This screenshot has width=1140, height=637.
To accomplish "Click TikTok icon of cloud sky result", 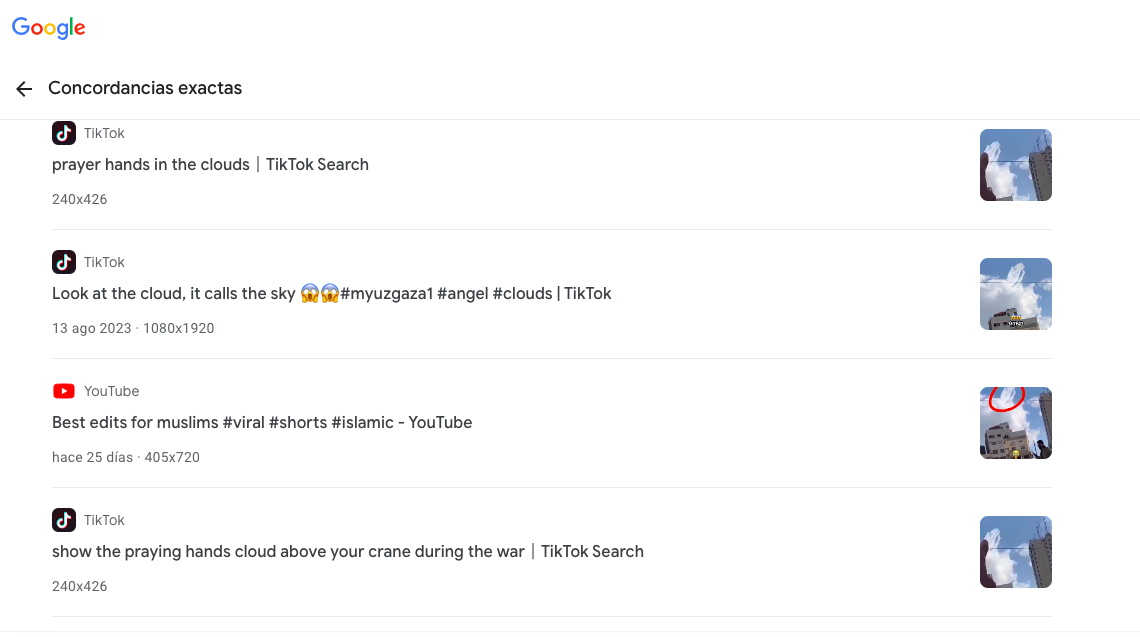I will tap(64, 262).
